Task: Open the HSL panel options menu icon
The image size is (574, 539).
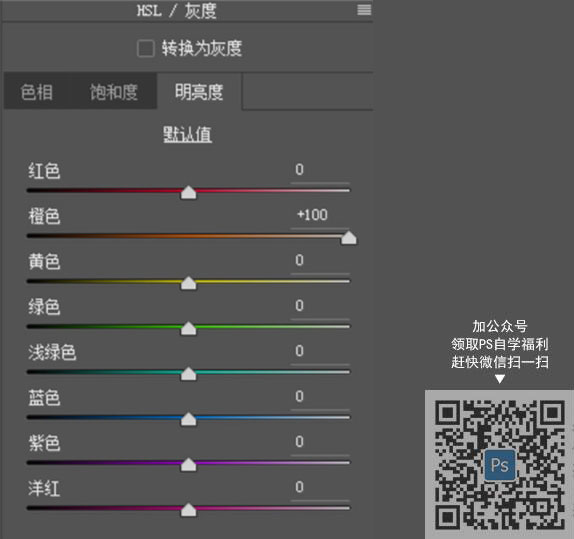Action: pos(364,10)
